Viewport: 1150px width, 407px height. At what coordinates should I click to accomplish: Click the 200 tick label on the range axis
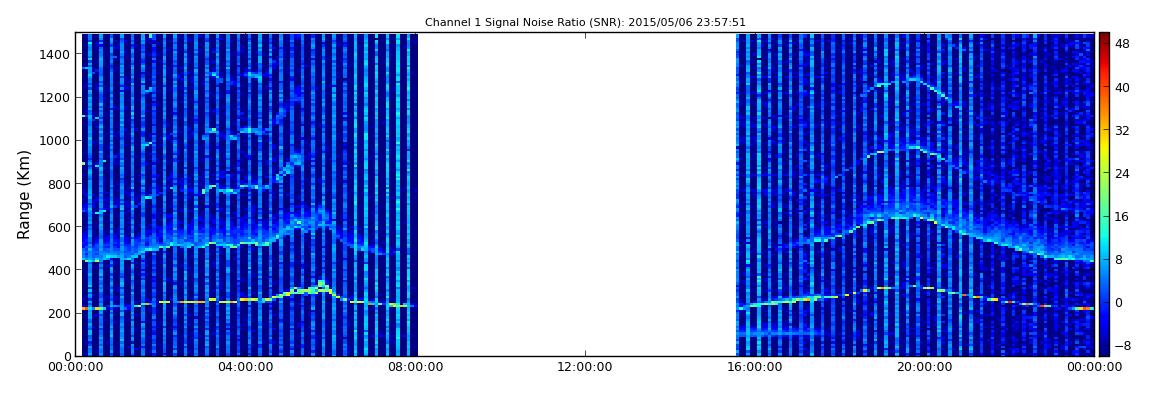59,314
